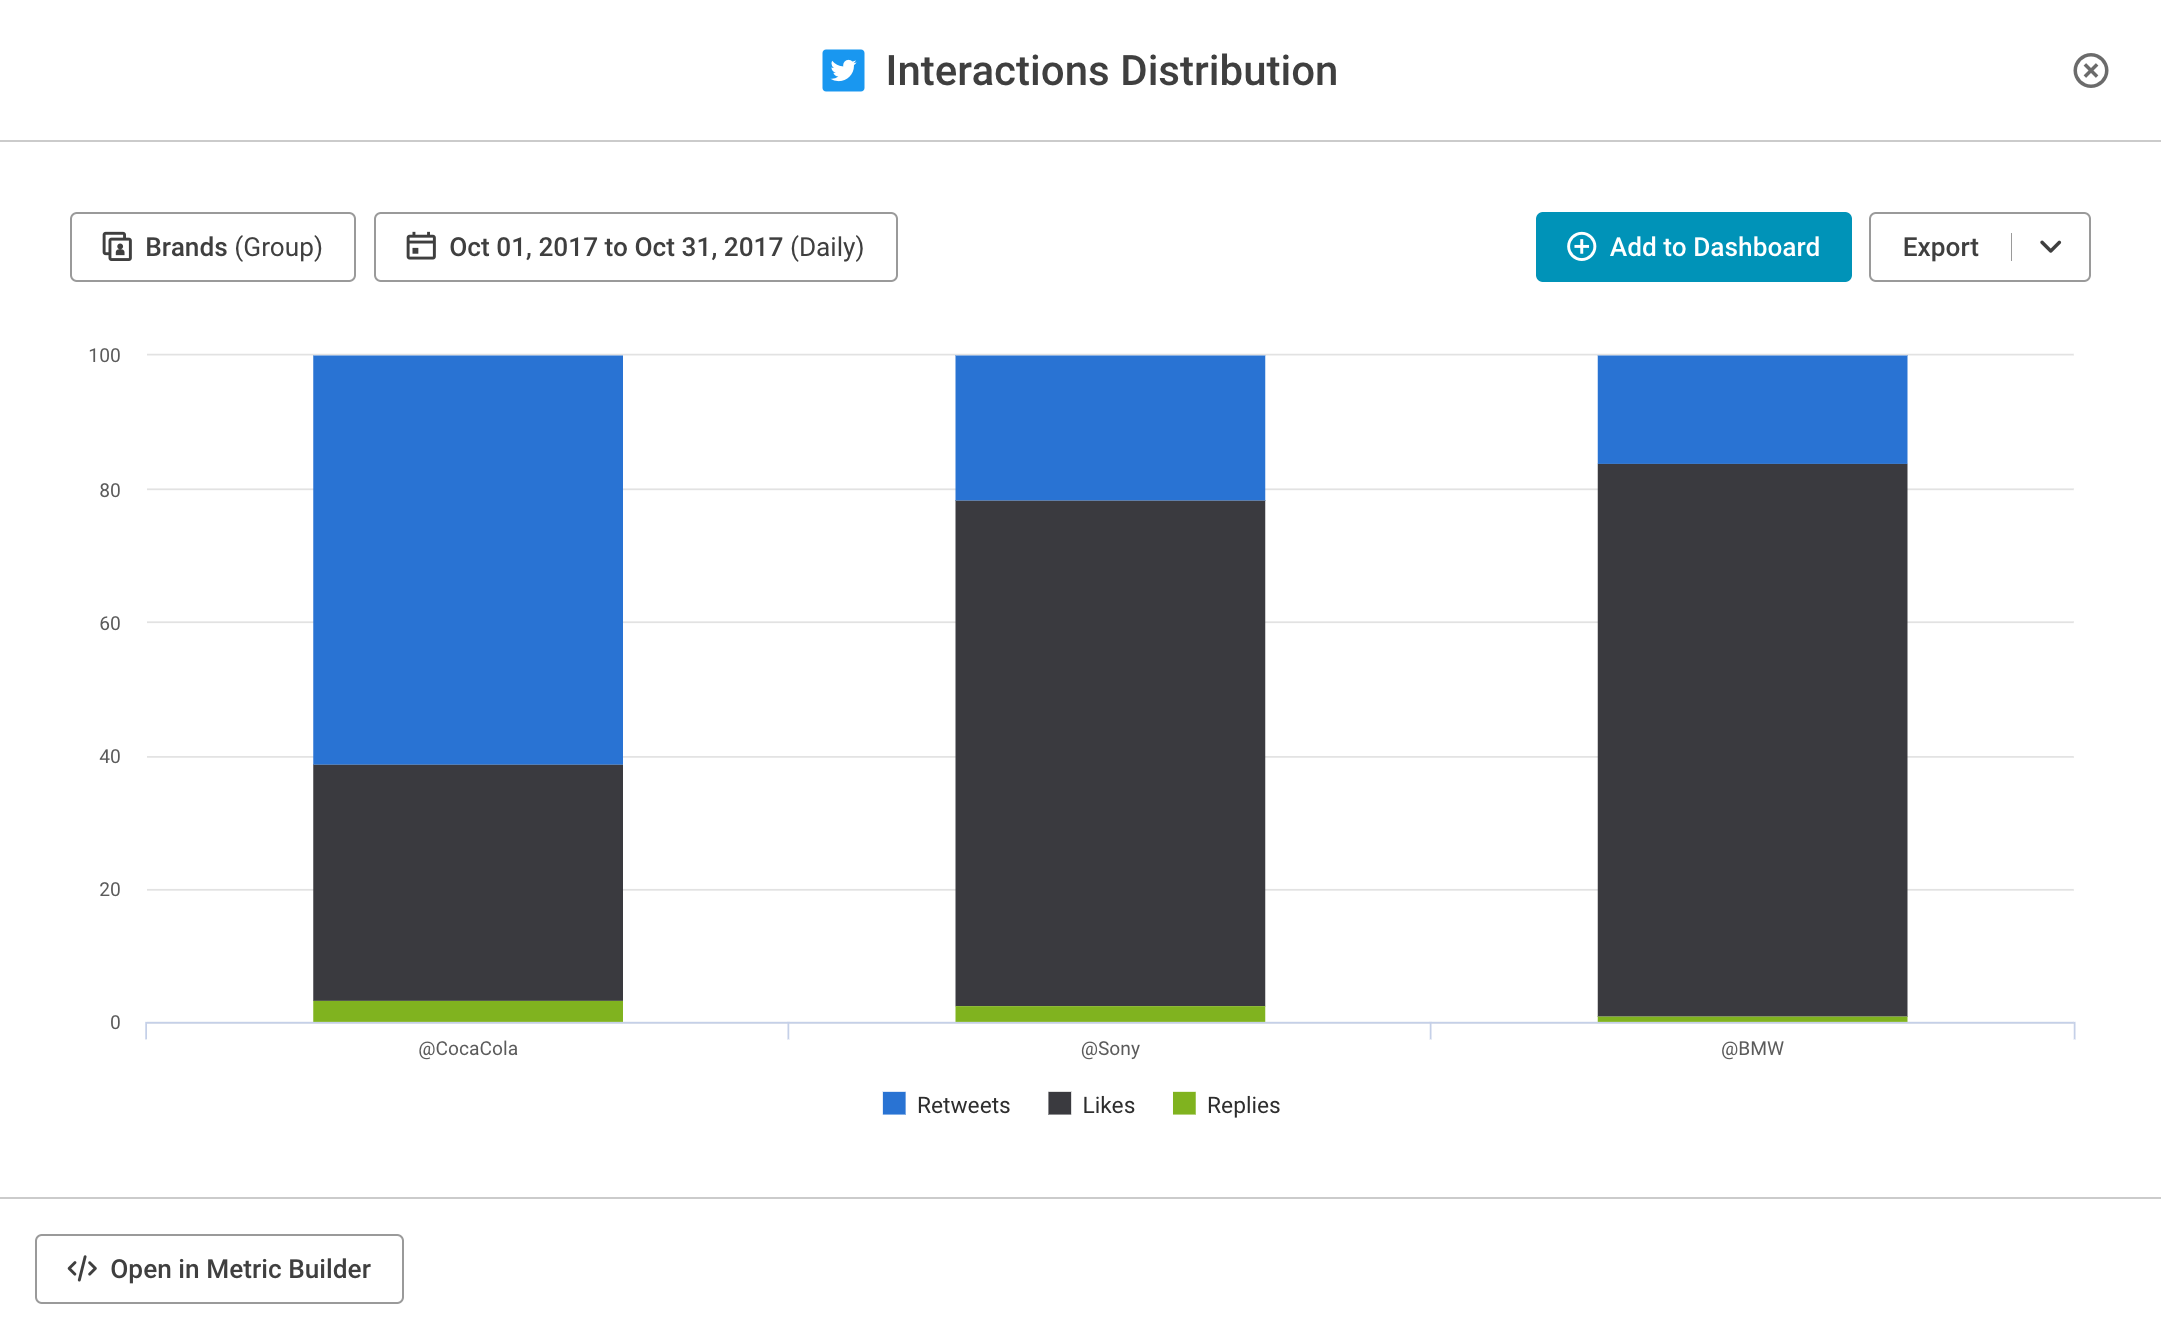The image size is (2161, 1338).
Task: Click the @Sony axis label
Action: coord(1110,1049)
